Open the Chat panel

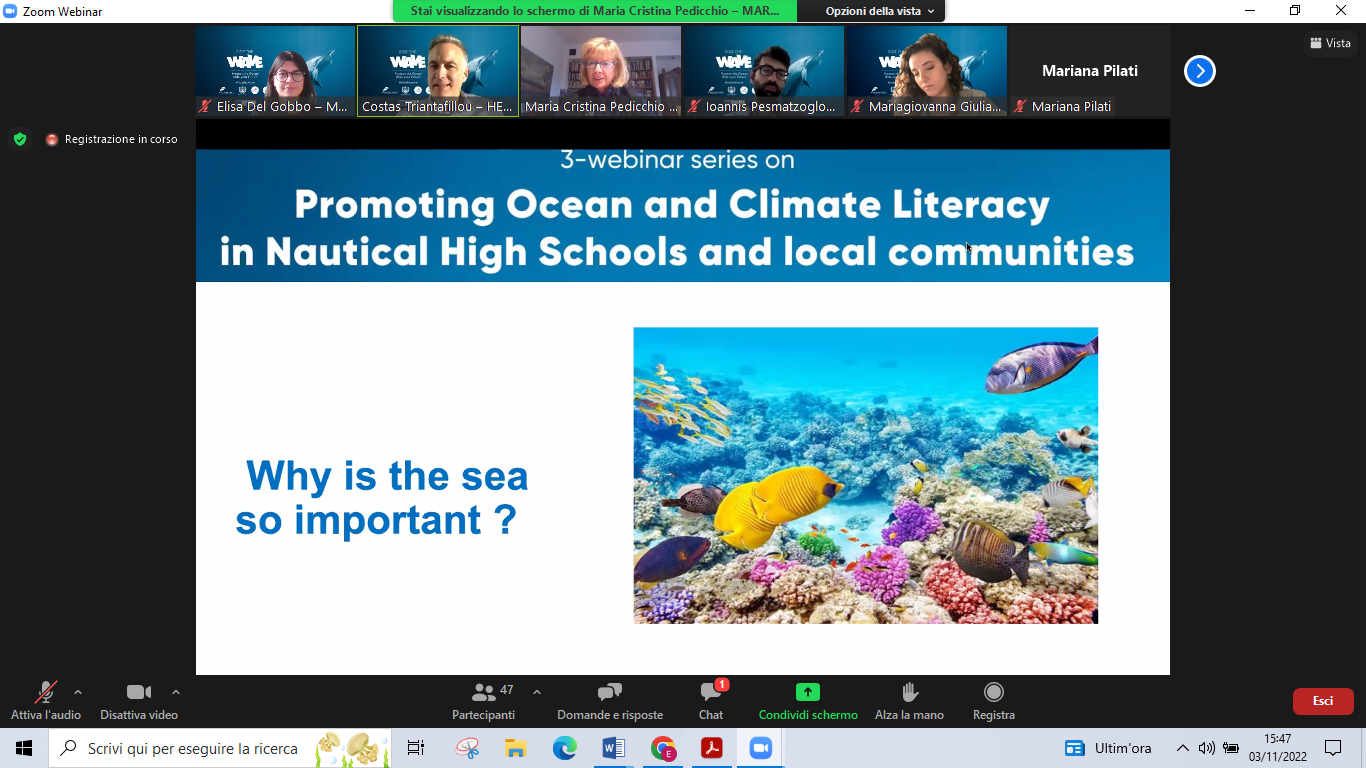pyautogui.click(x=711, y=700)
